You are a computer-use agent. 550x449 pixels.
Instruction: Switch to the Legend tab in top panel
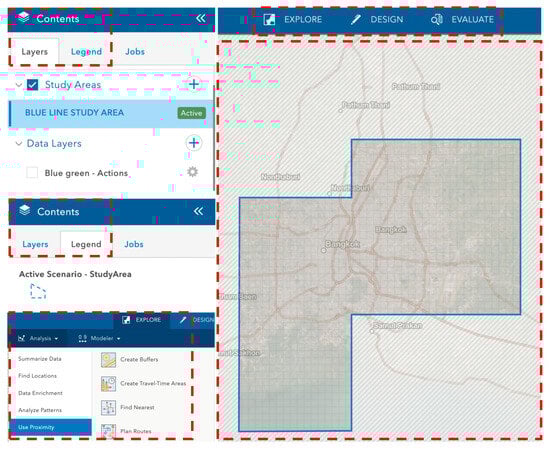(86, 52)
